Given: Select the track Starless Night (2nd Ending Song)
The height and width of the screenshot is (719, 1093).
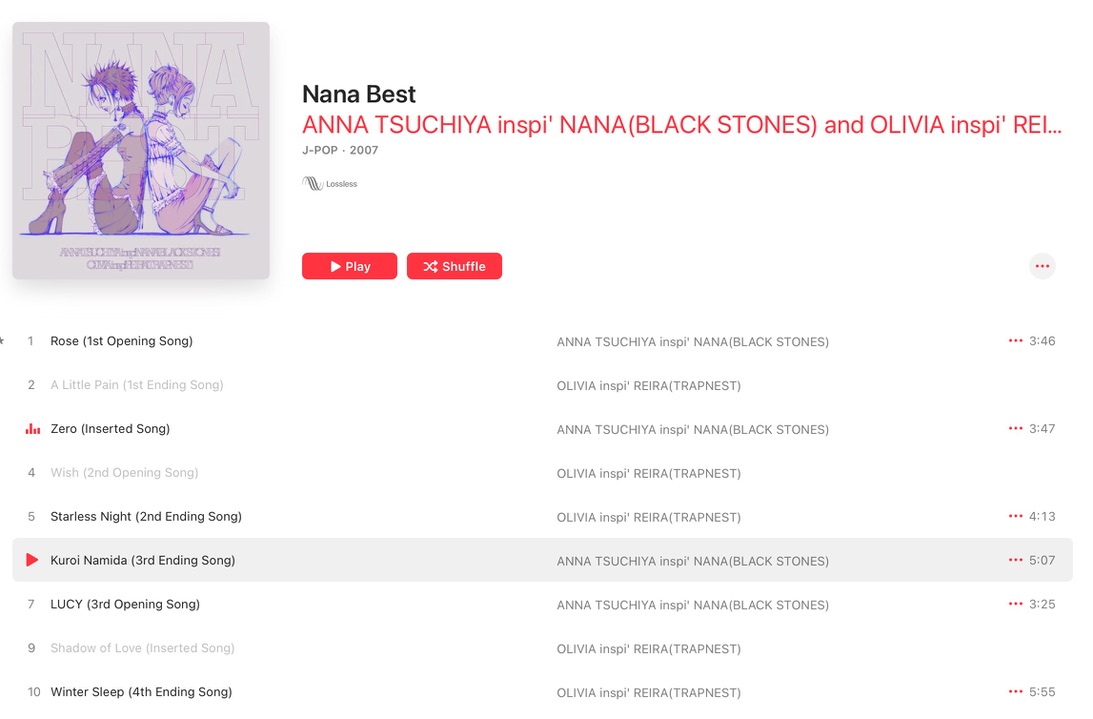Looking at the screenshot, I should coord(146,517).
